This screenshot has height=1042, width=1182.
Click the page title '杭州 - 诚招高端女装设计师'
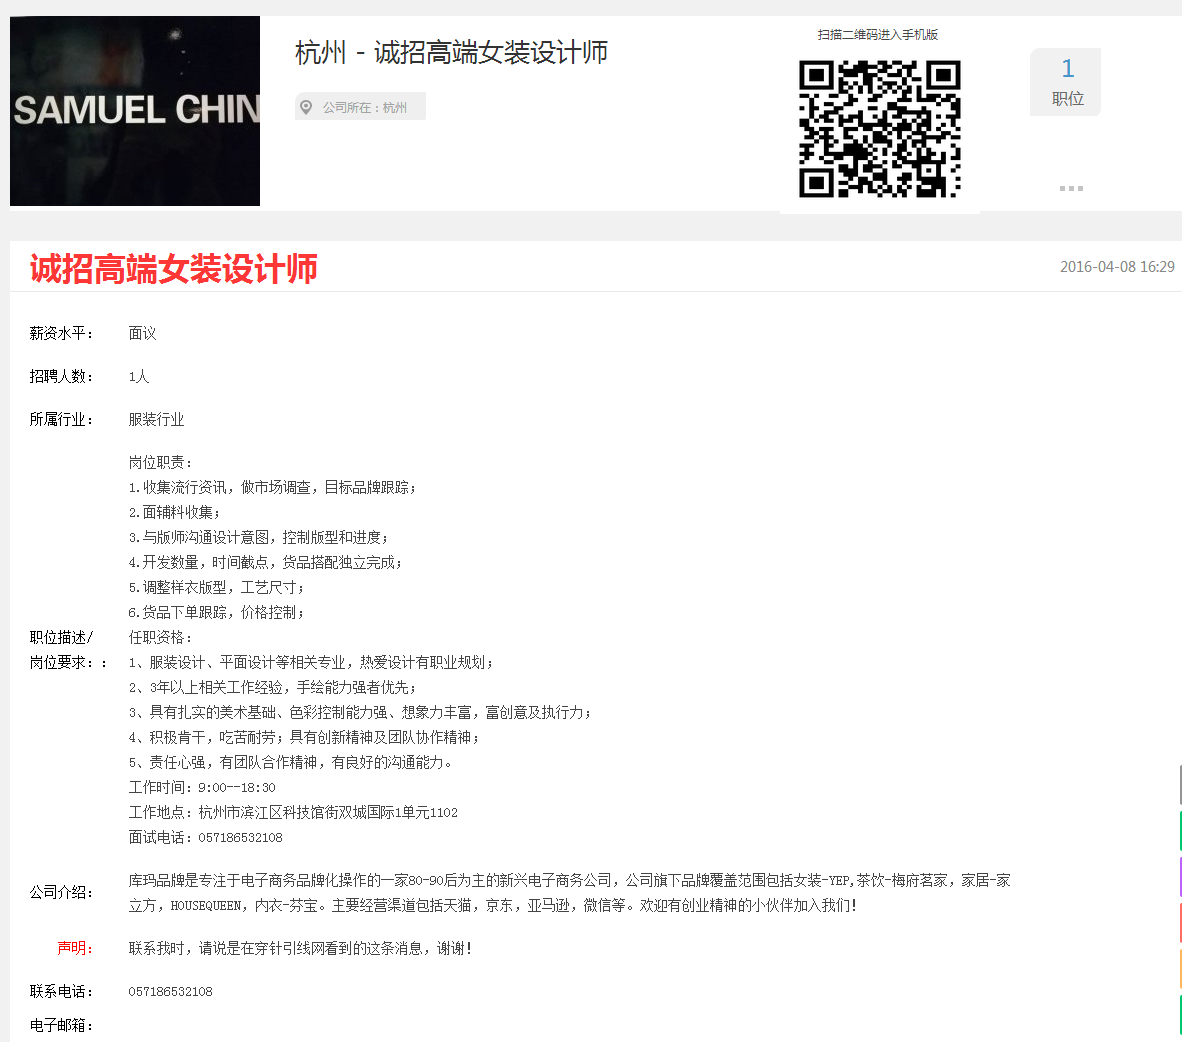point(451,53)
